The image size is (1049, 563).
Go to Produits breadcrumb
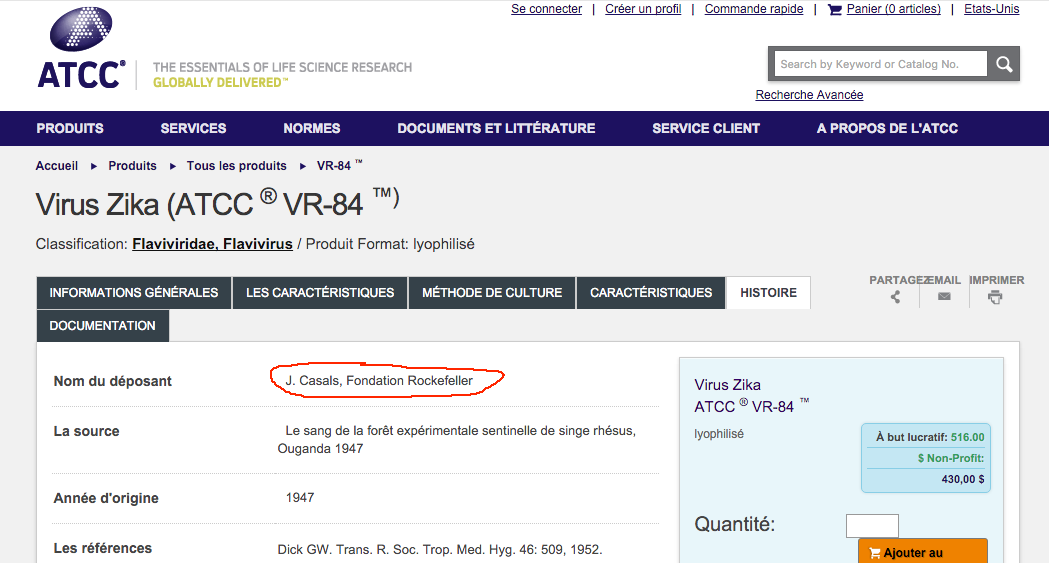[x=132, y=166]
